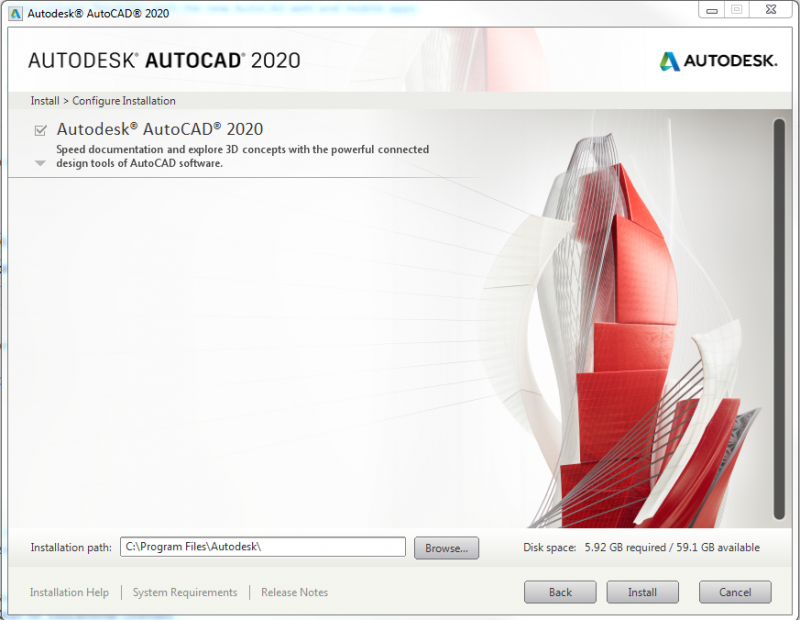Screen dimensions: 800x620
Task: Open Installation Help
Action: 68,592
